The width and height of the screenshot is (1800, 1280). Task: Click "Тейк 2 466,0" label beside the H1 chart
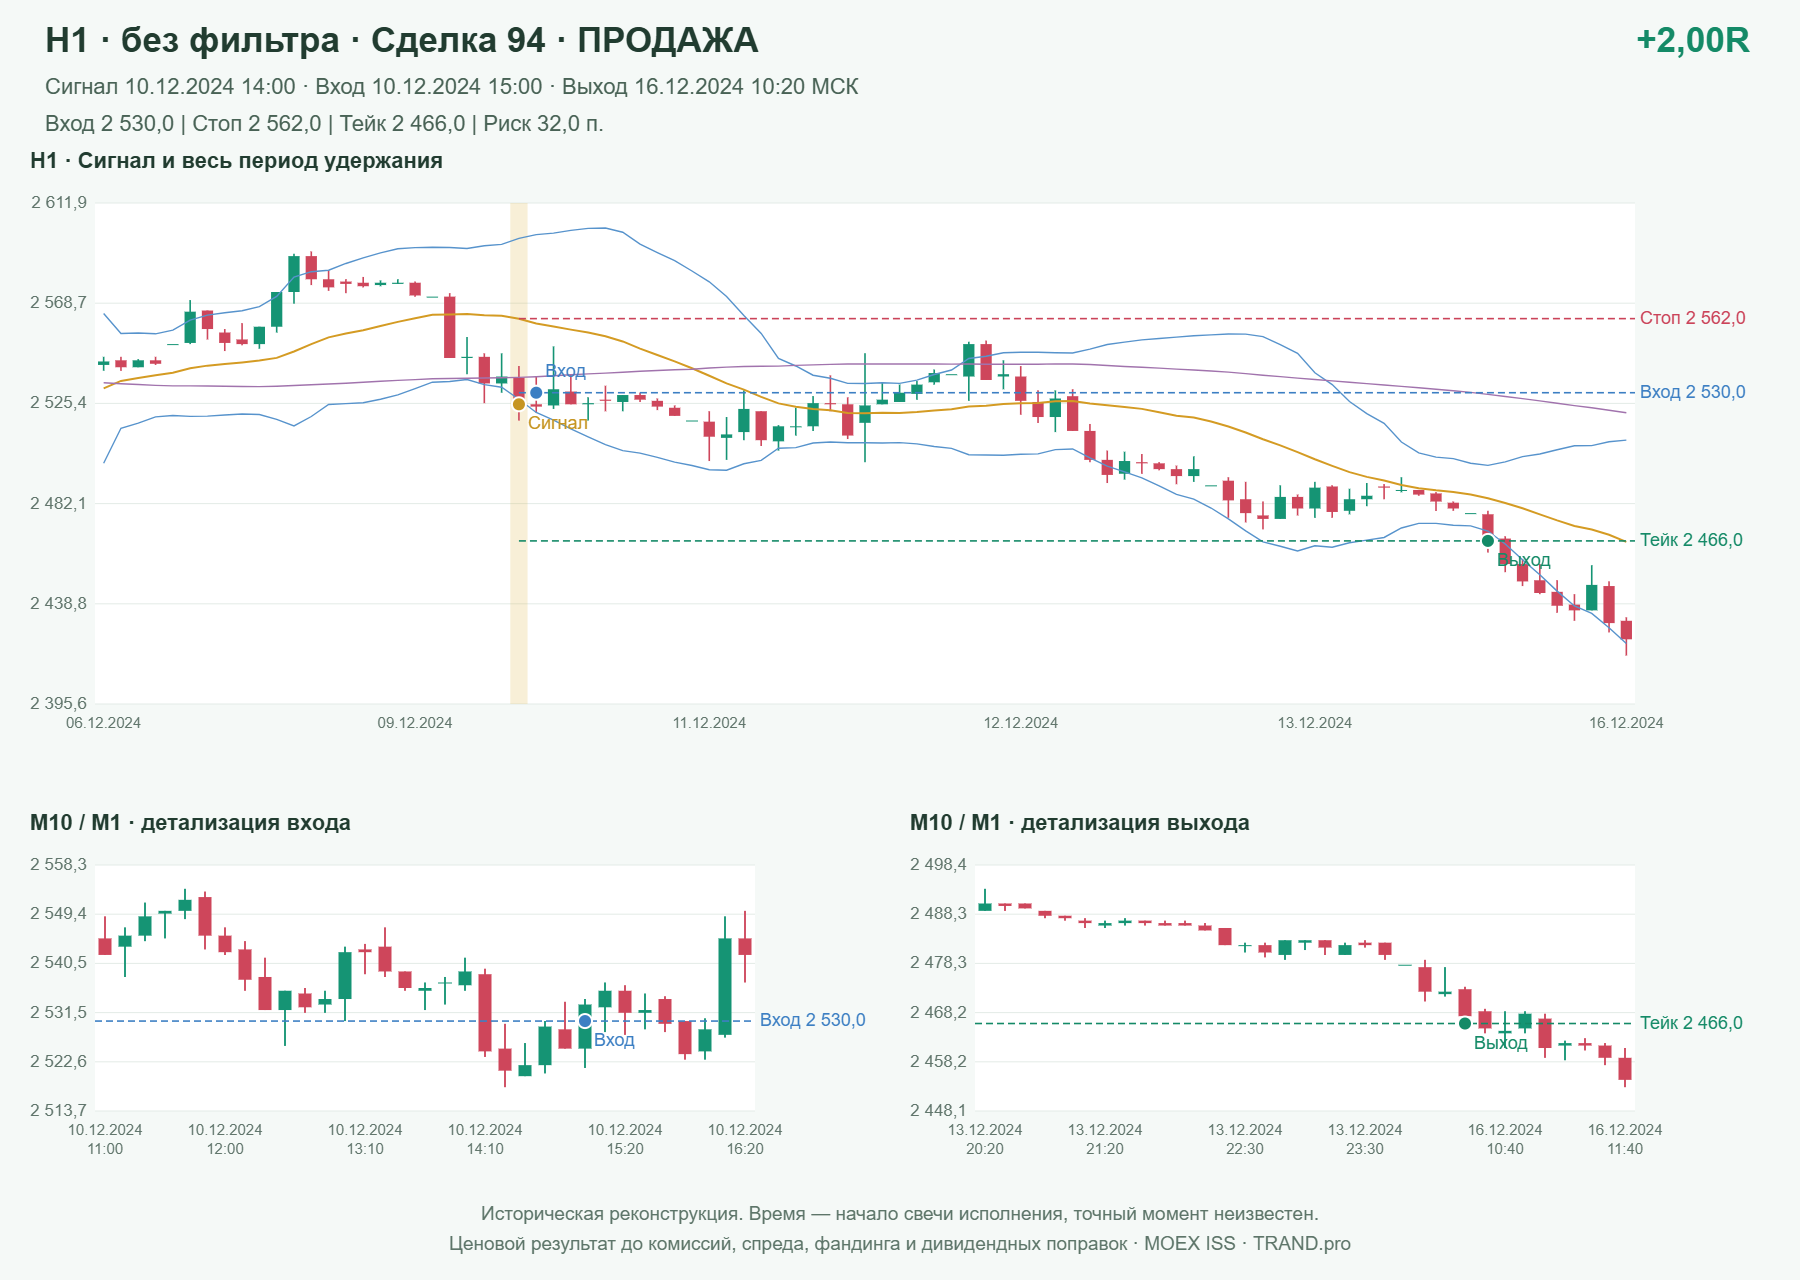click(1691, 540)
